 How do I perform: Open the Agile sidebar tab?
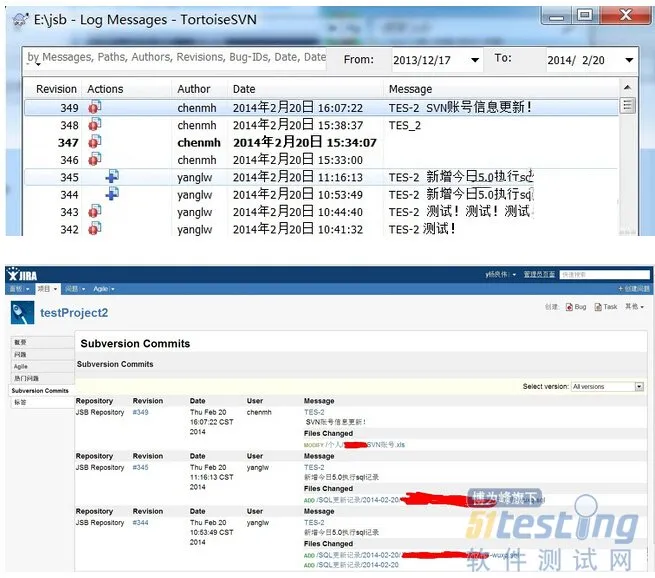(42, 366)
